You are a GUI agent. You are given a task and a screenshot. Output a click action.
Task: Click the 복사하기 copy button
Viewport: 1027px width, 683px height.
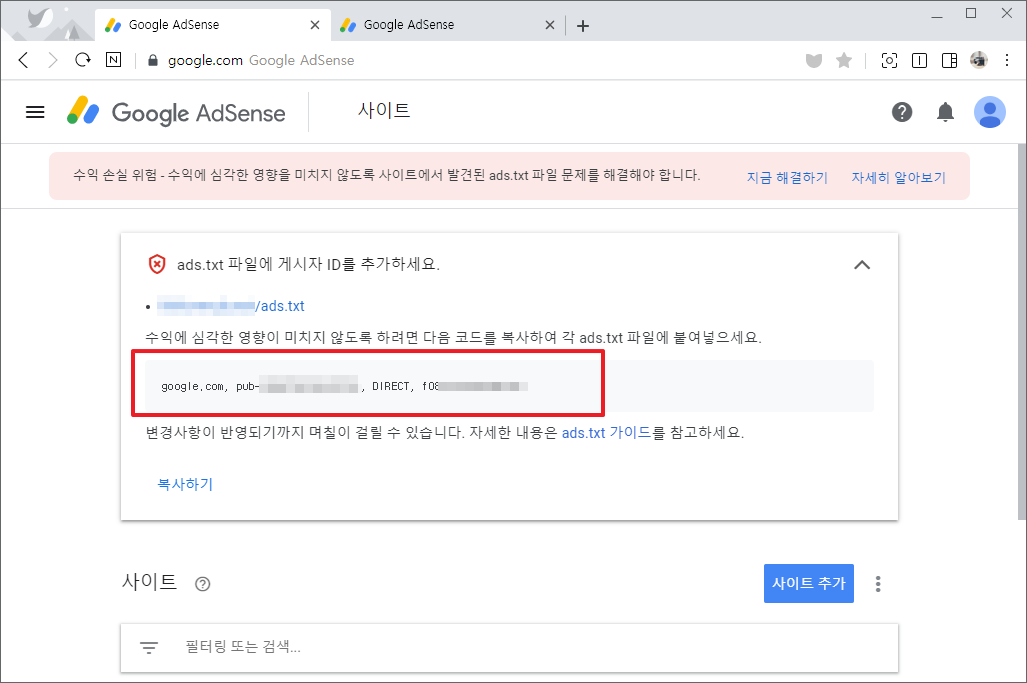(185, 484)
